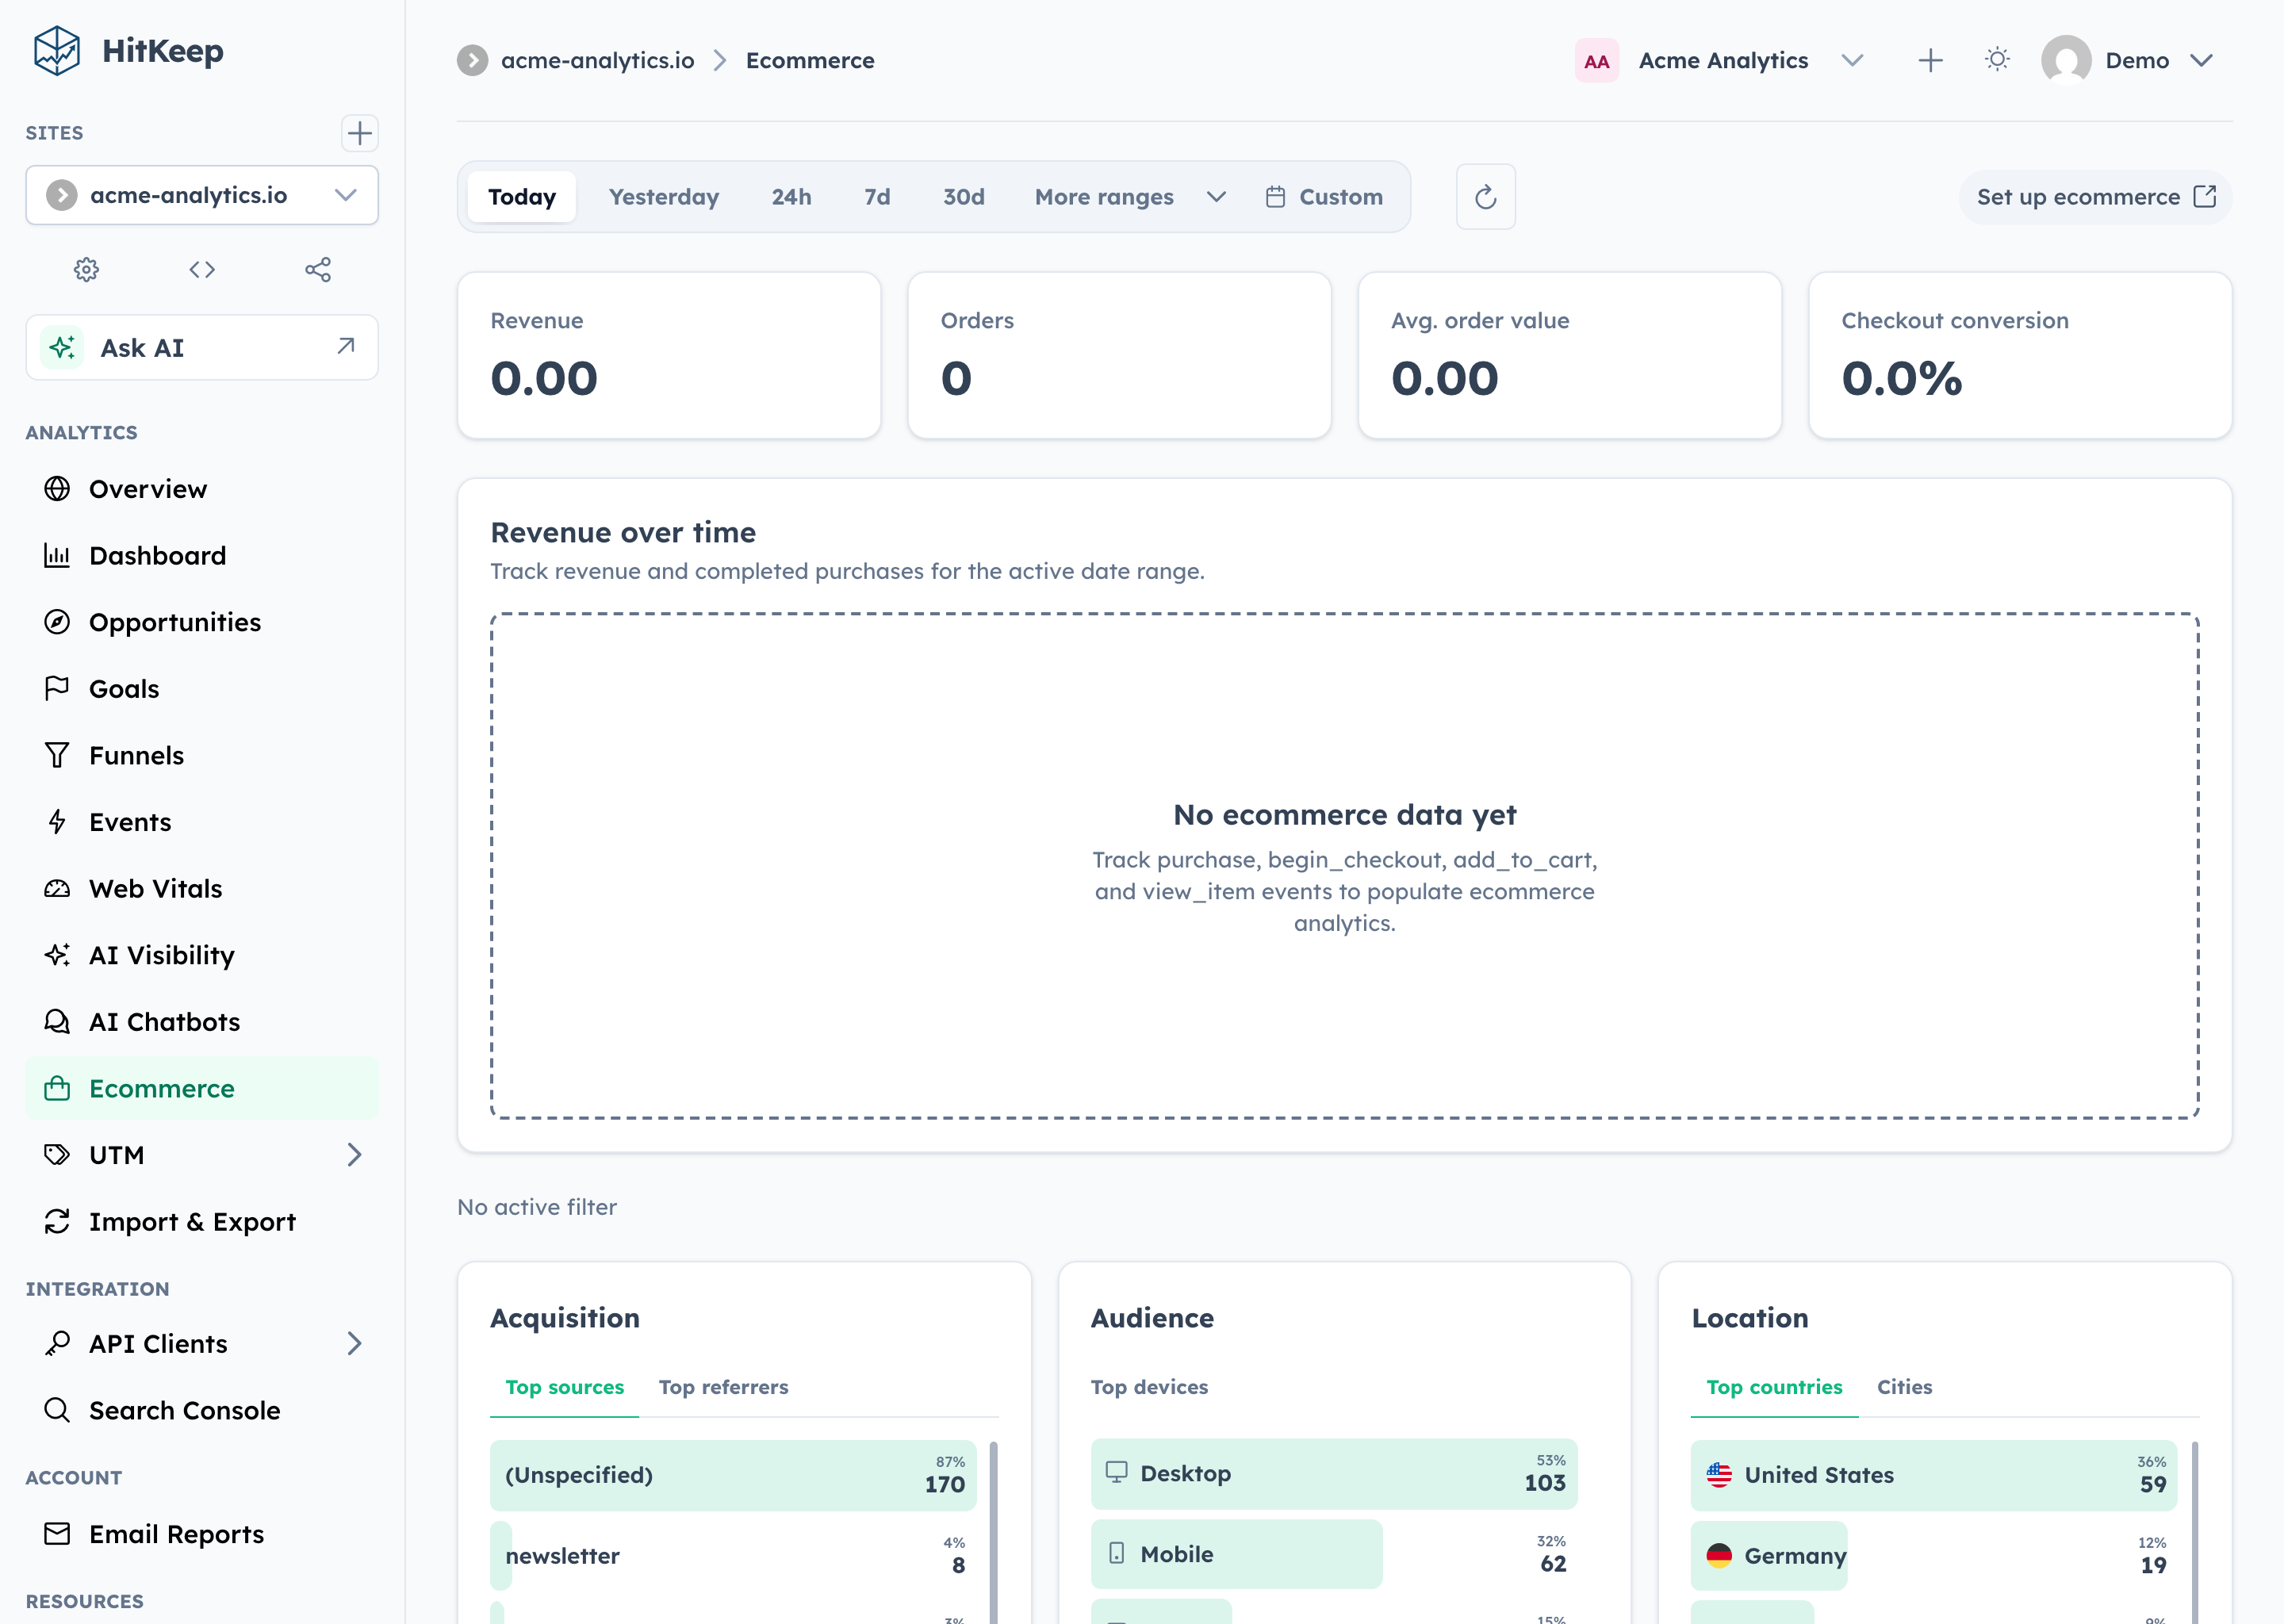Click the Import & Export sync icon
Screen dimensions: 2284x1624
57,1221
